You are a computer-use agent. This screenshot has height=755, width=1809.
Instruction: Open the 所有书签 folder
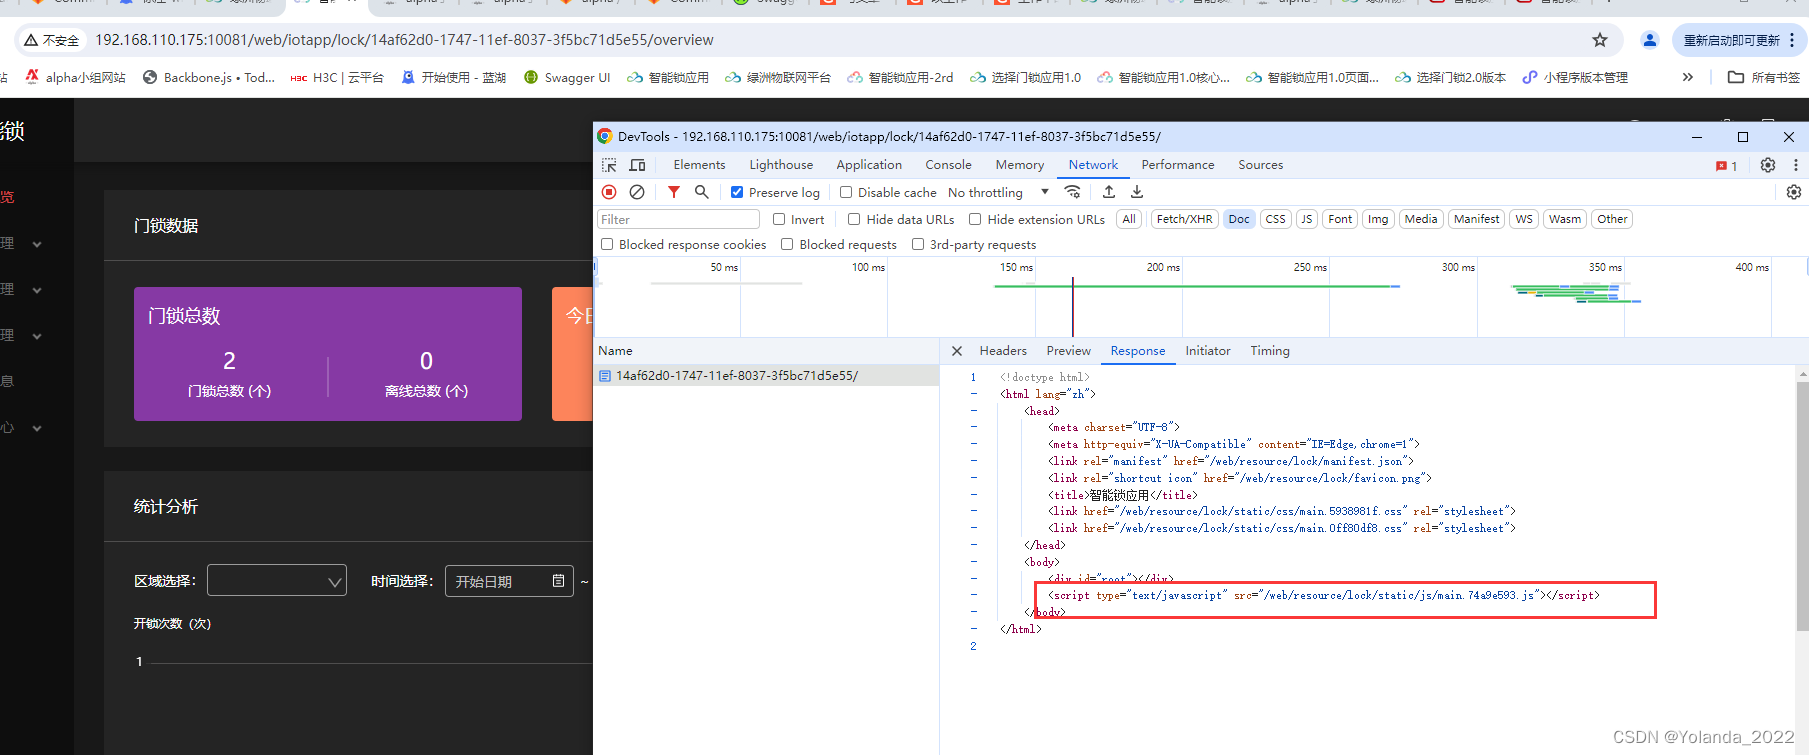(1764, 77)
